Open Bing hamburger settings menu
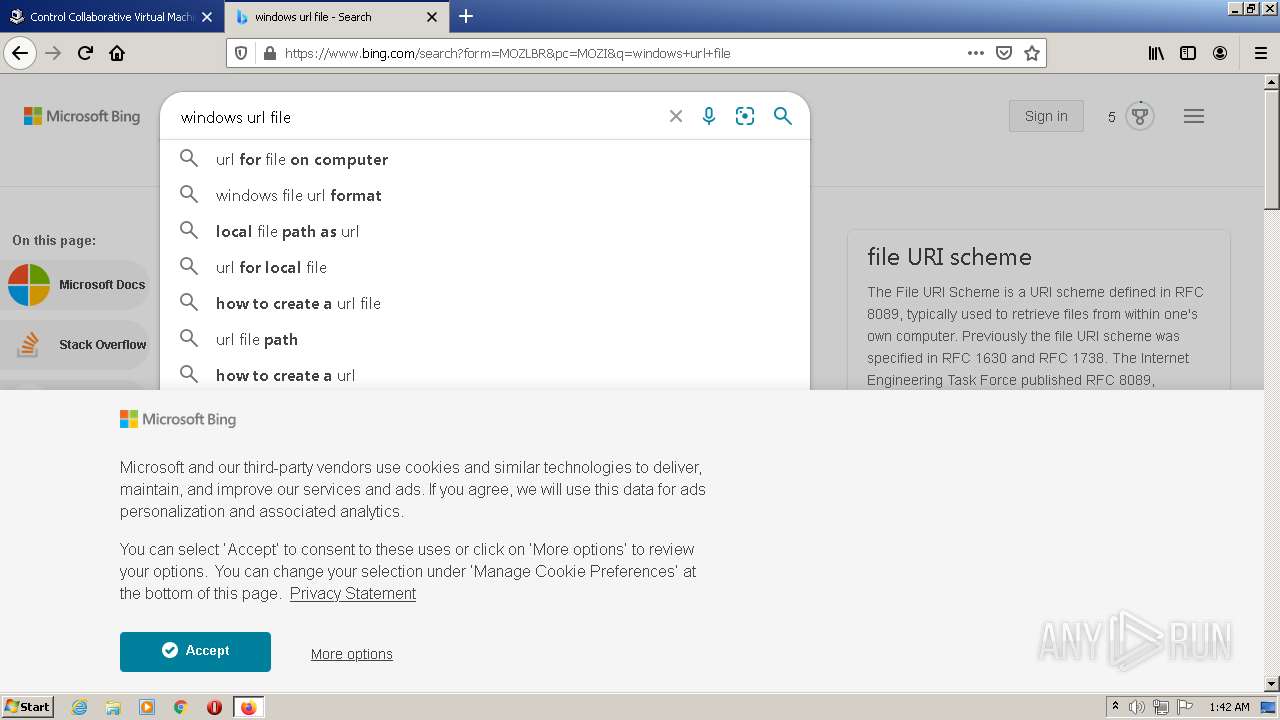The width and height of the screenshot is (1280, 720). (1194, 116)
